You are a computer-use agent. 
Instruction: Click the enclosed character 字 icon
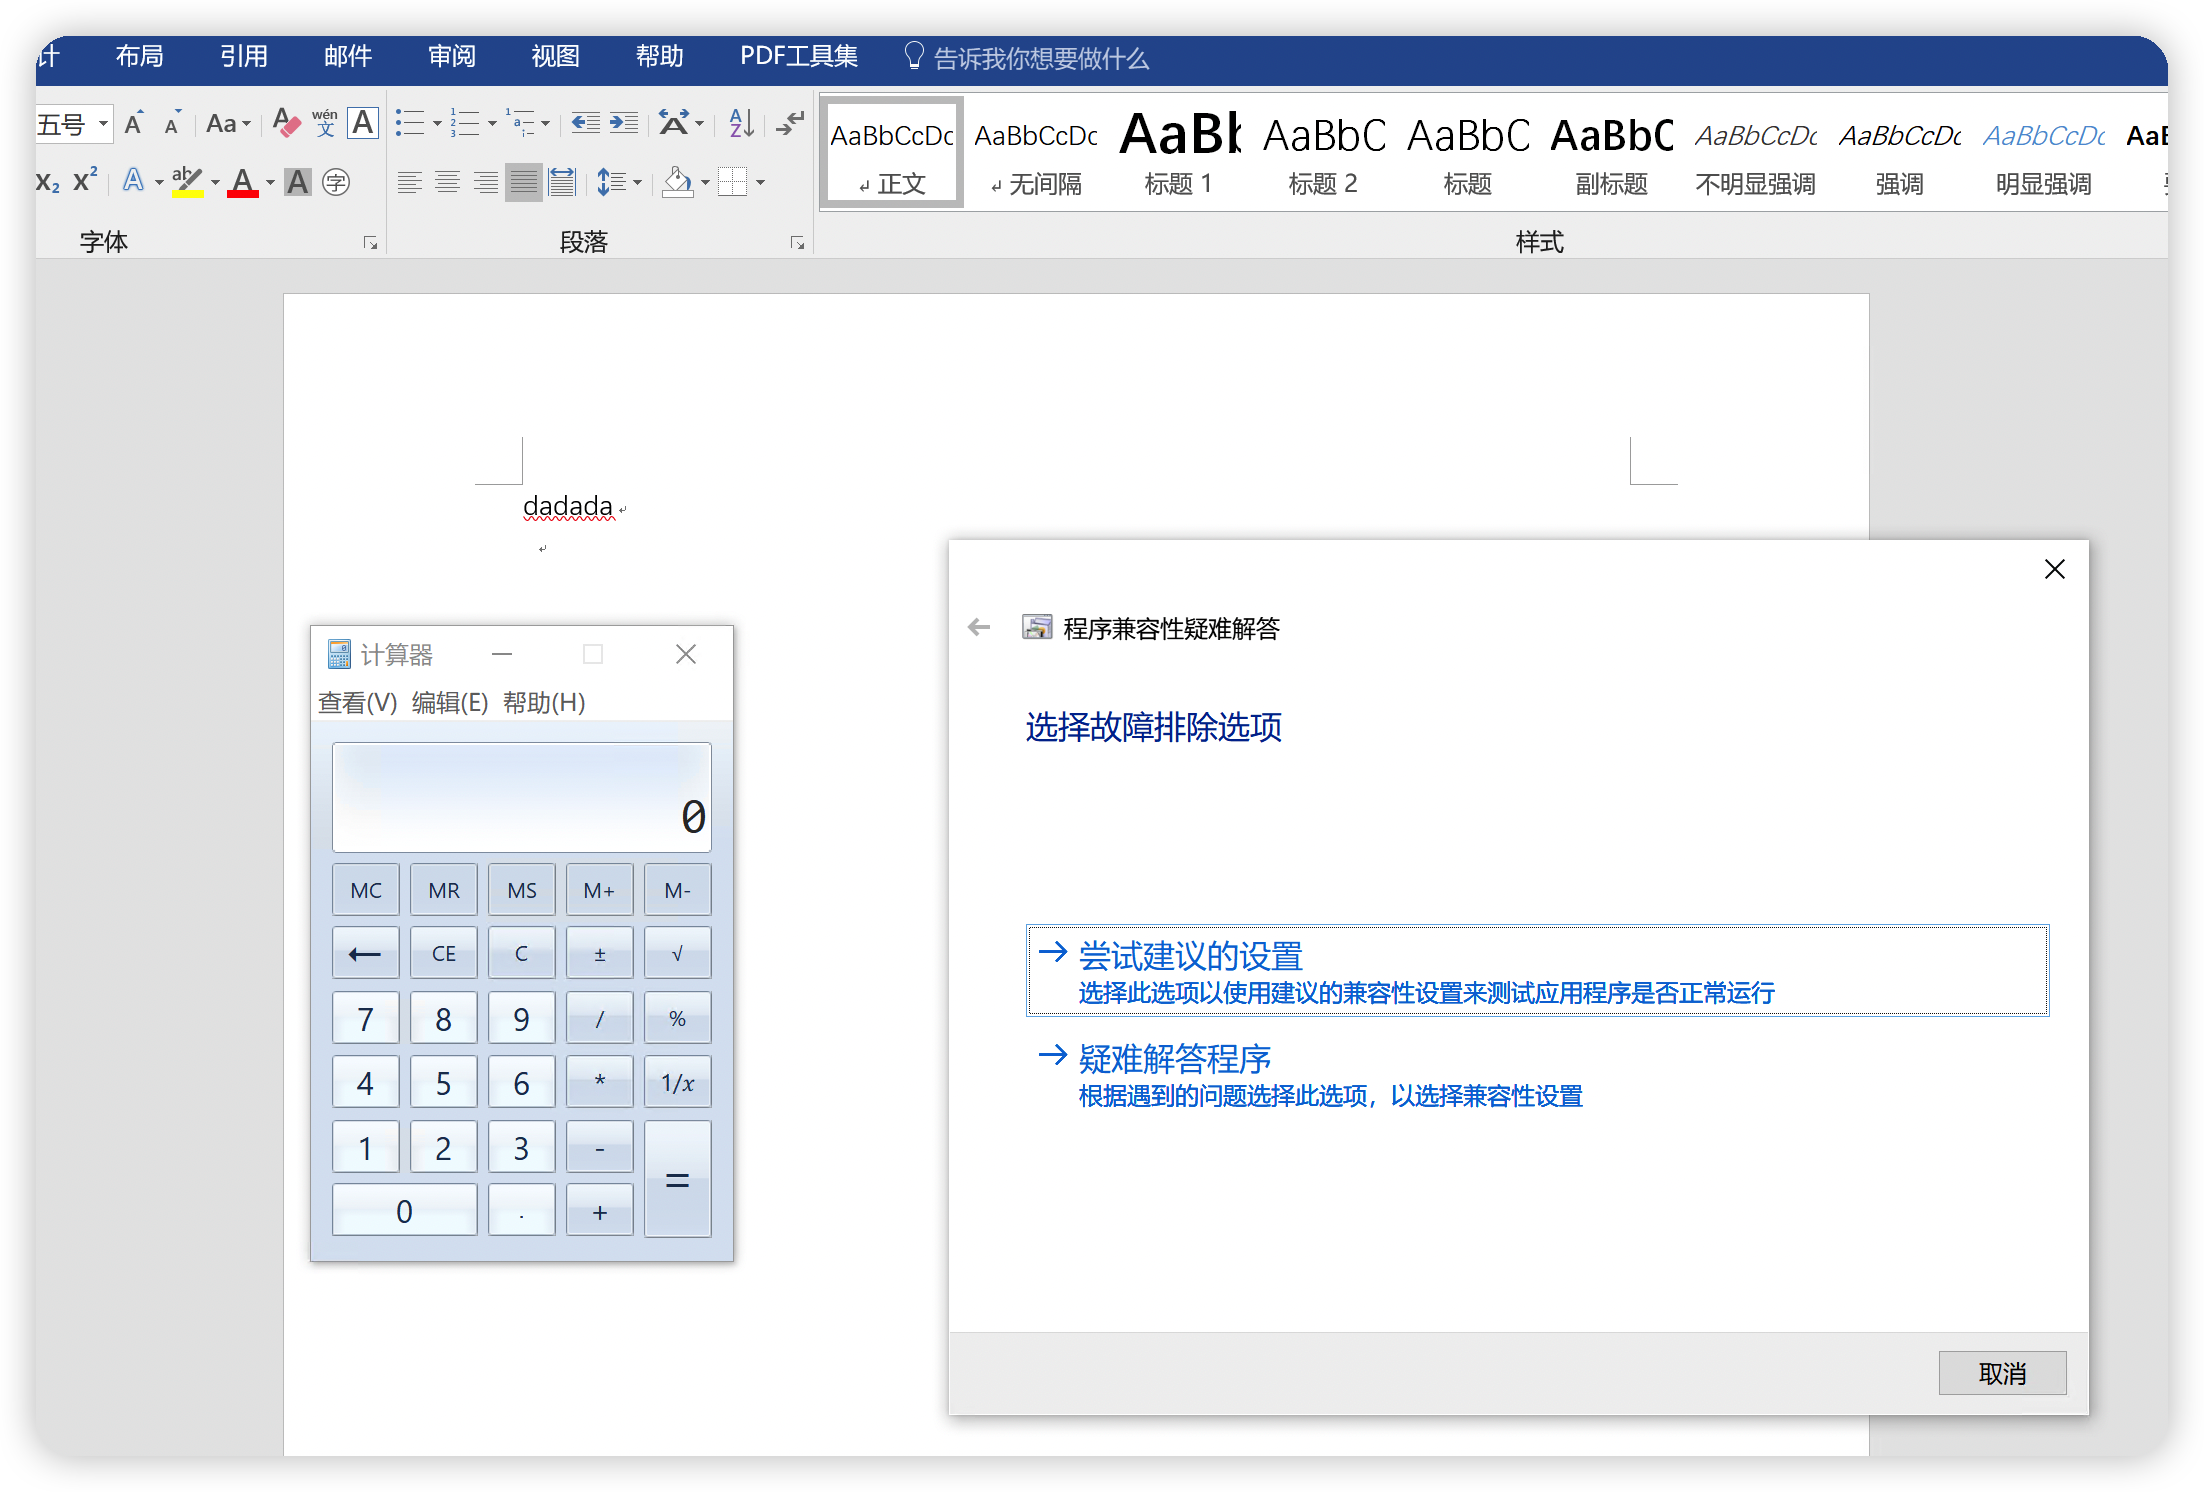(336, 182)
